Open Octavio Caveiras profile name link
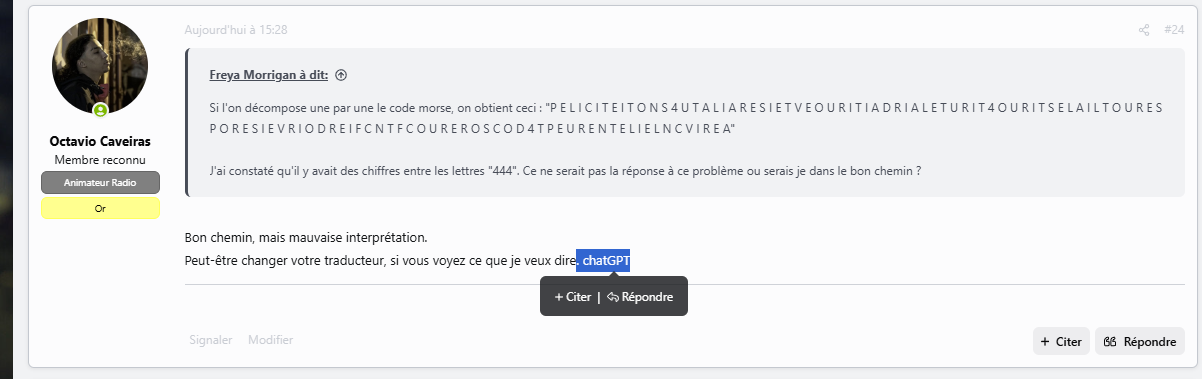 tap(100, 141)
